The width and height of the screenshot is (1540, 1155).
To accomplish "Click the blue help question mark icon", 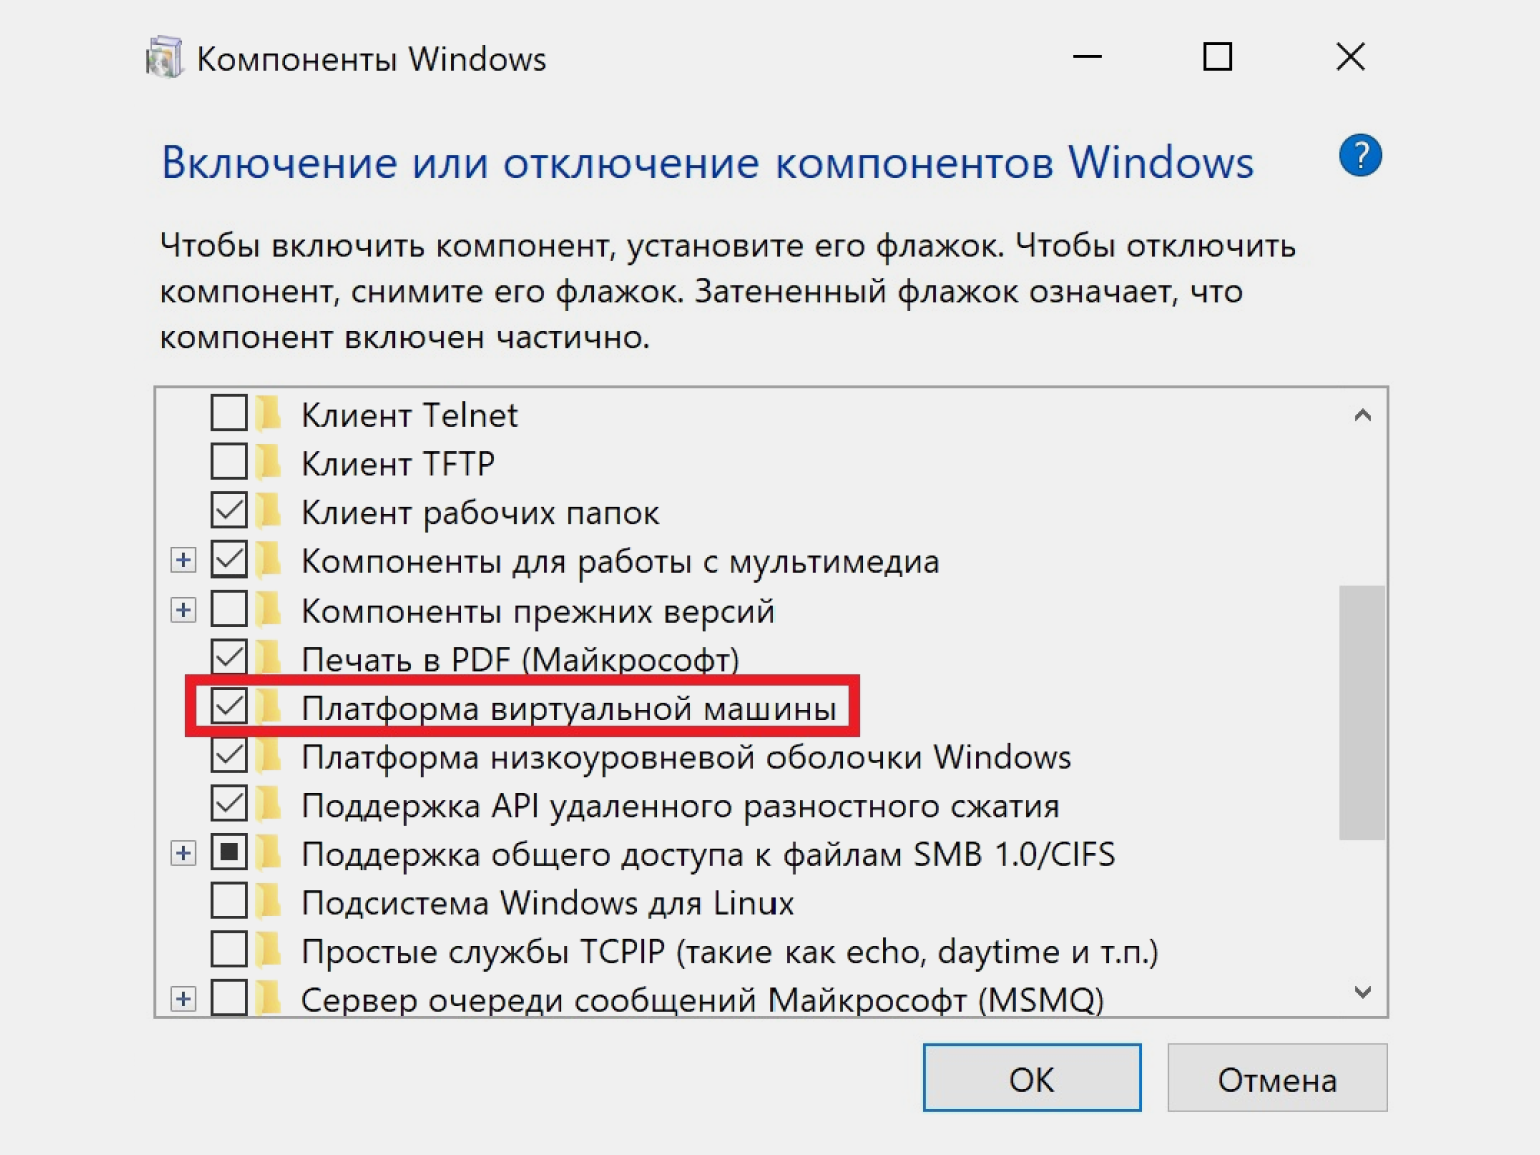I will click(x=1360, y=156).
